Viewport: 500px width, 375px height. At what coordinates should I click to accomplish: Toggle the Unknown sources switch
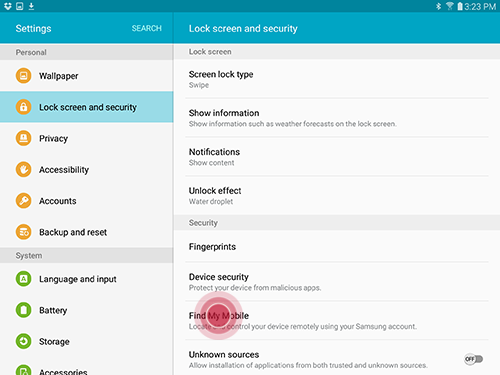474,359
